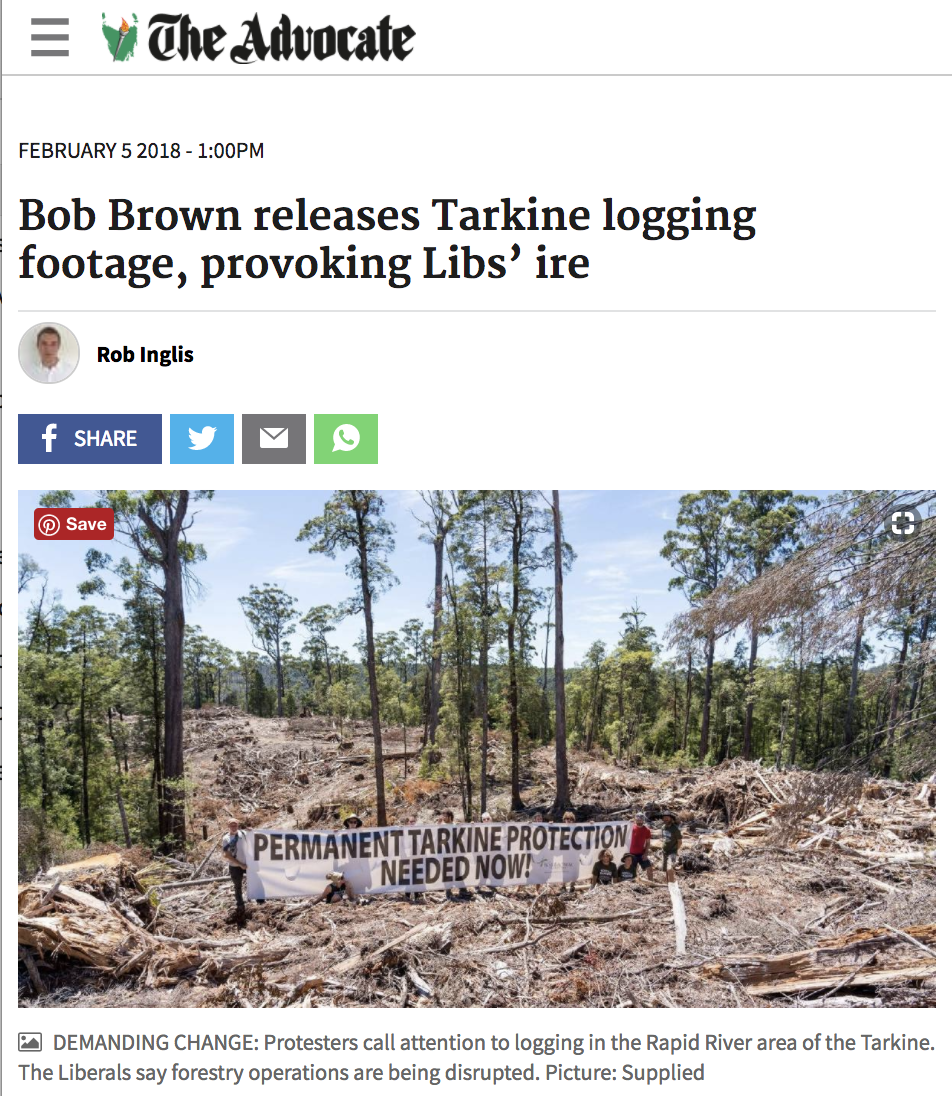Click the Tarkine protest photo

point(477,749)
